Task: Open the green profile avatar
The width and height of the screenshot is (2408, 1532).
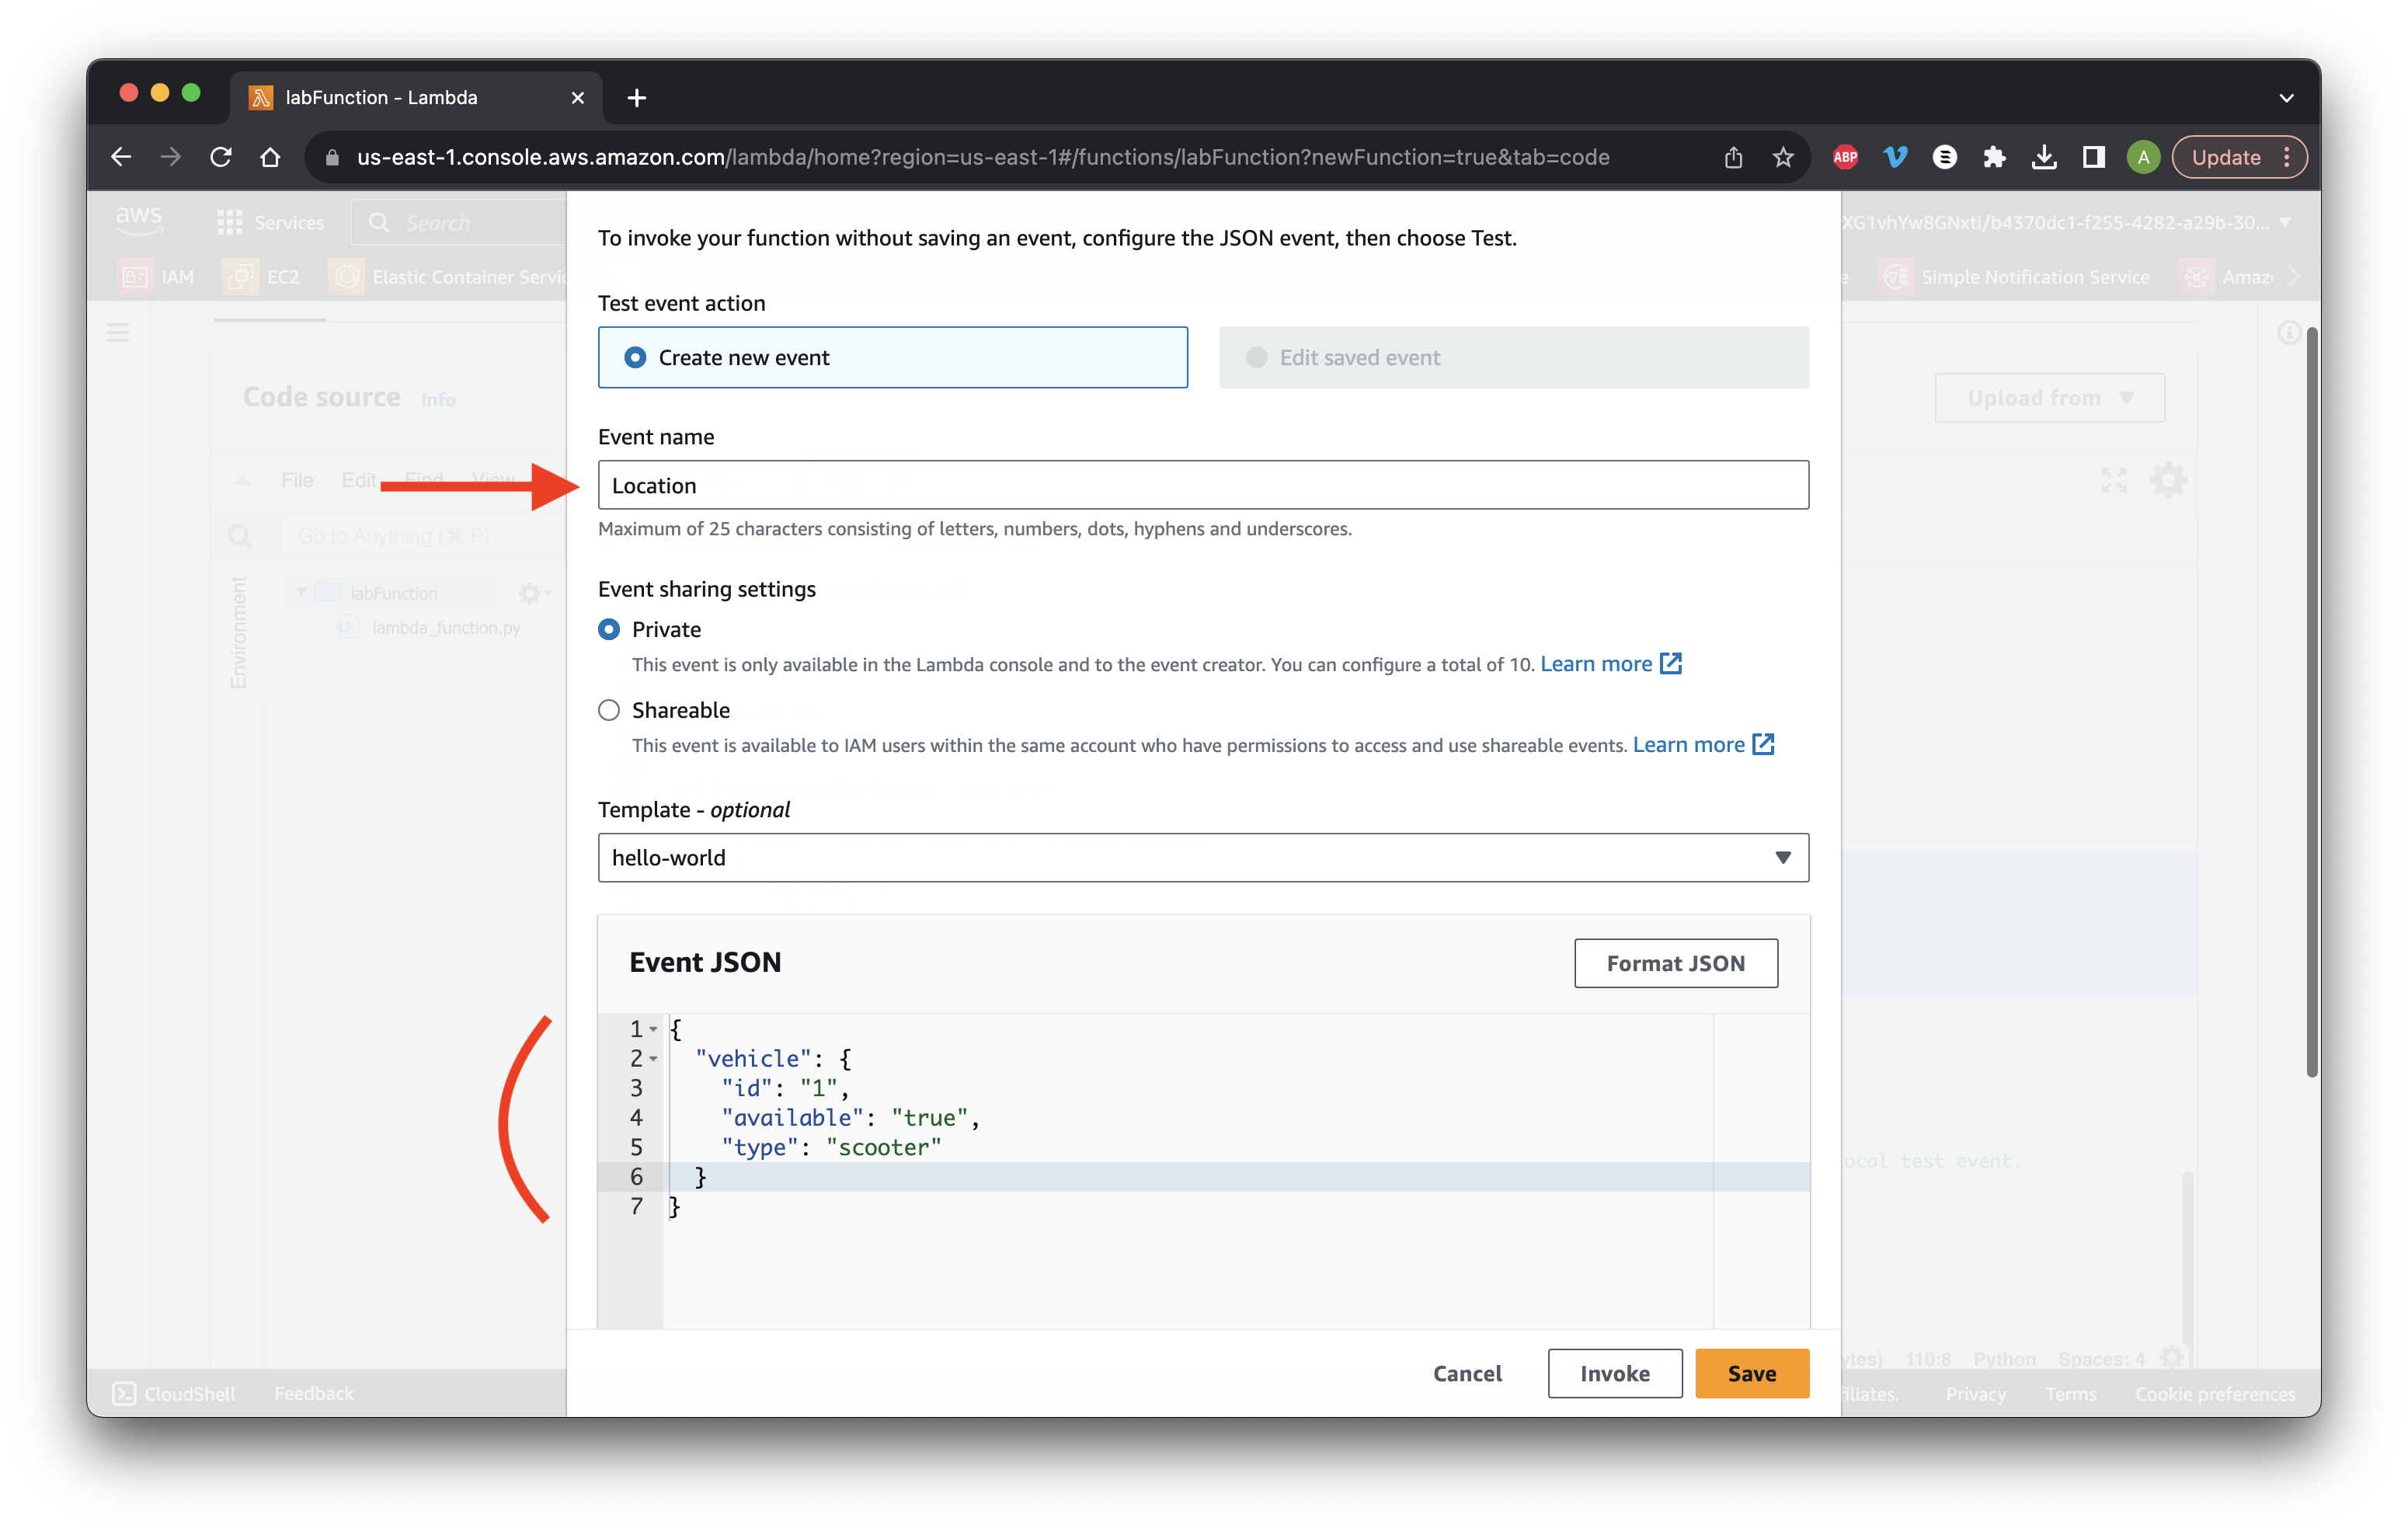Action: (2143, 157)
